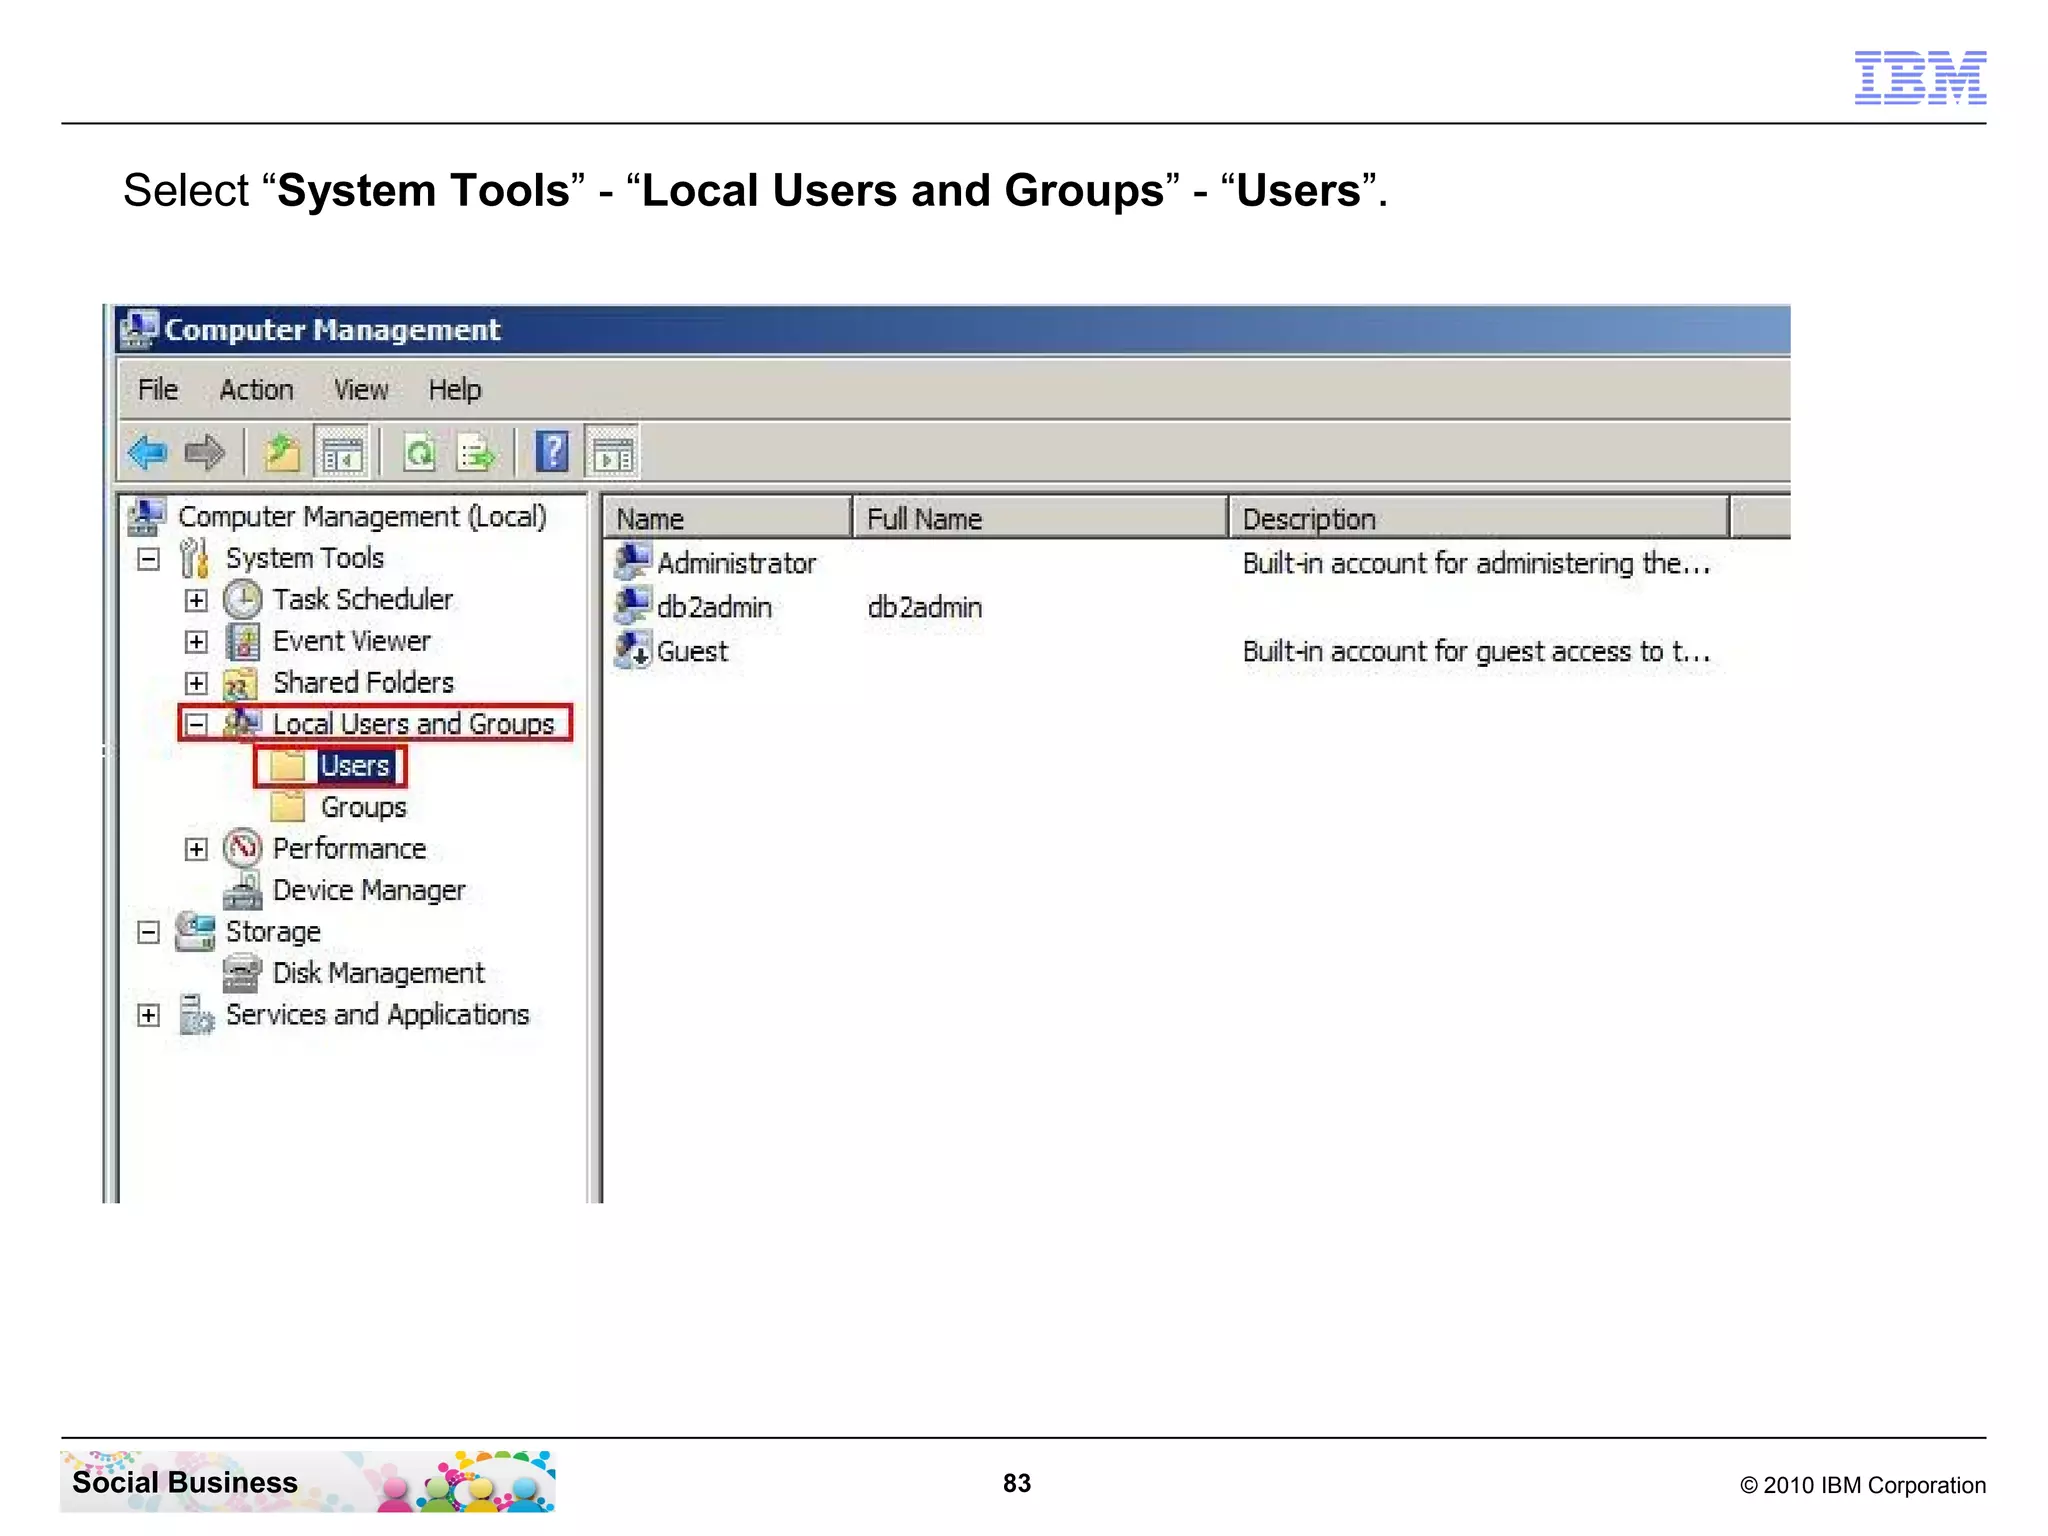Collapse the System Tools tree node
The image size is (2048, 1536).
(148, 559)
